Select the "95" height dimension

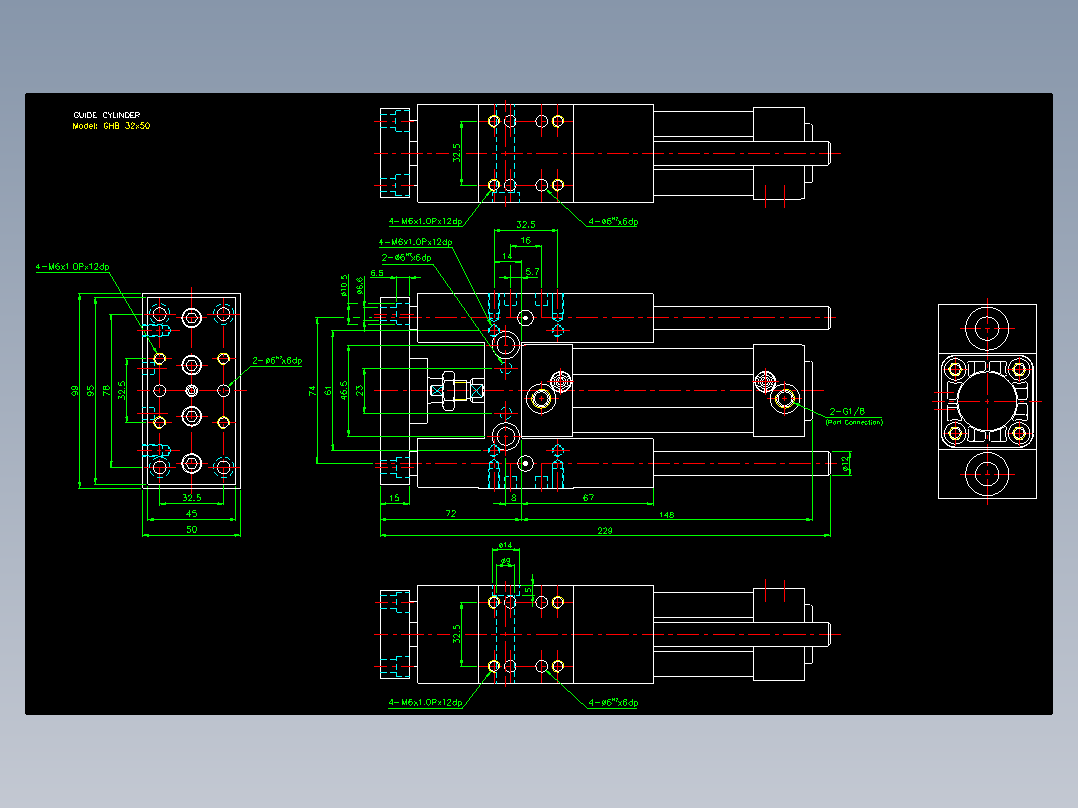91,391
